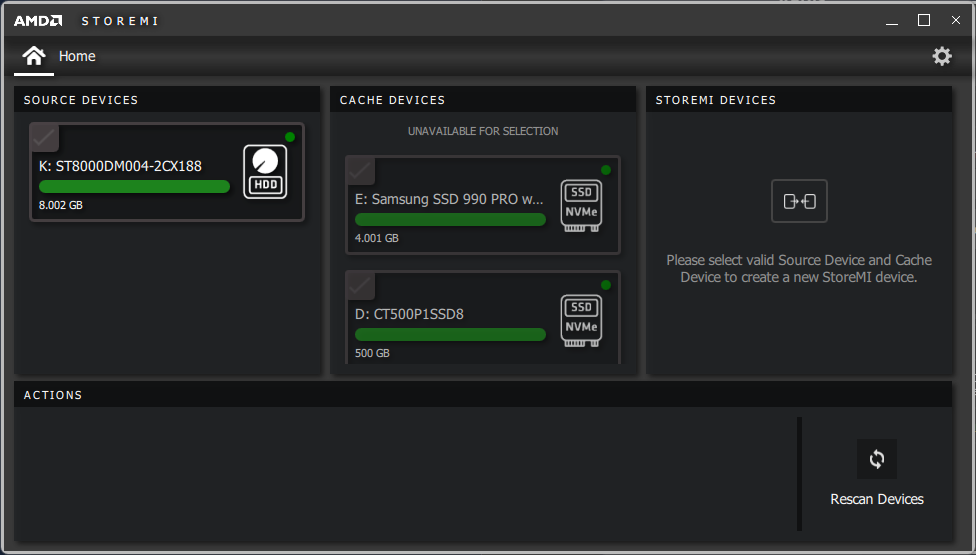Click the 'Please select valid Source Device' message
This screenshot has height=555, width=976.
799,268
